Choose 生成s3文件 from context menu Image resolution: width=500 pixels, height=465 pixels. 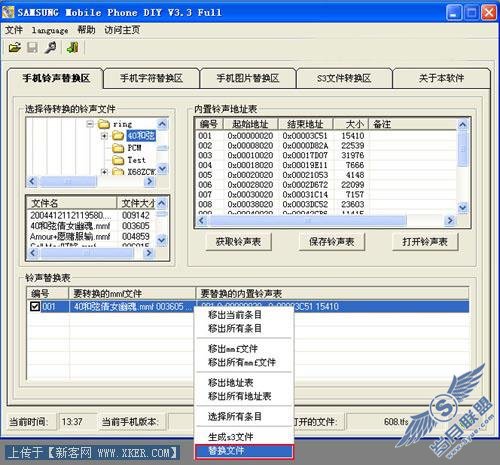pos(244,437)
